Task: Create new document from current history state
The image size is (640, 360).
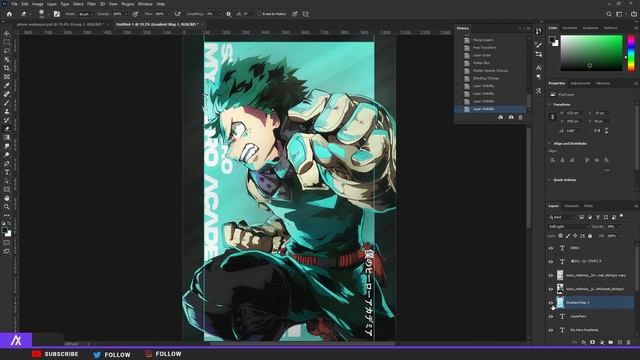Action: (x=501, y=117)
